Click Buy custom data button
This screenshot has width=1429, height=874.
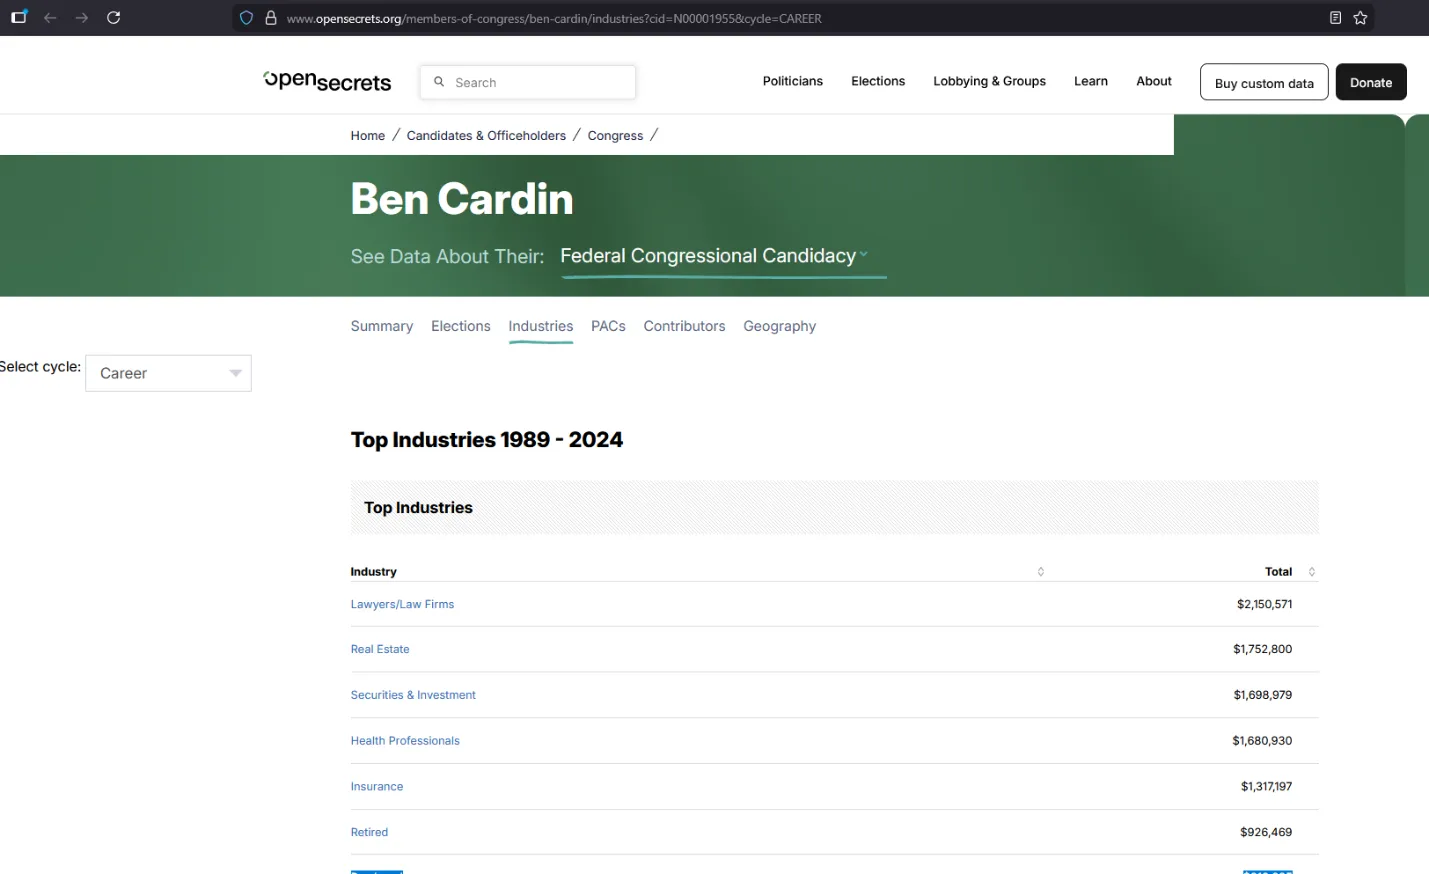click(x=1264, y=82)
